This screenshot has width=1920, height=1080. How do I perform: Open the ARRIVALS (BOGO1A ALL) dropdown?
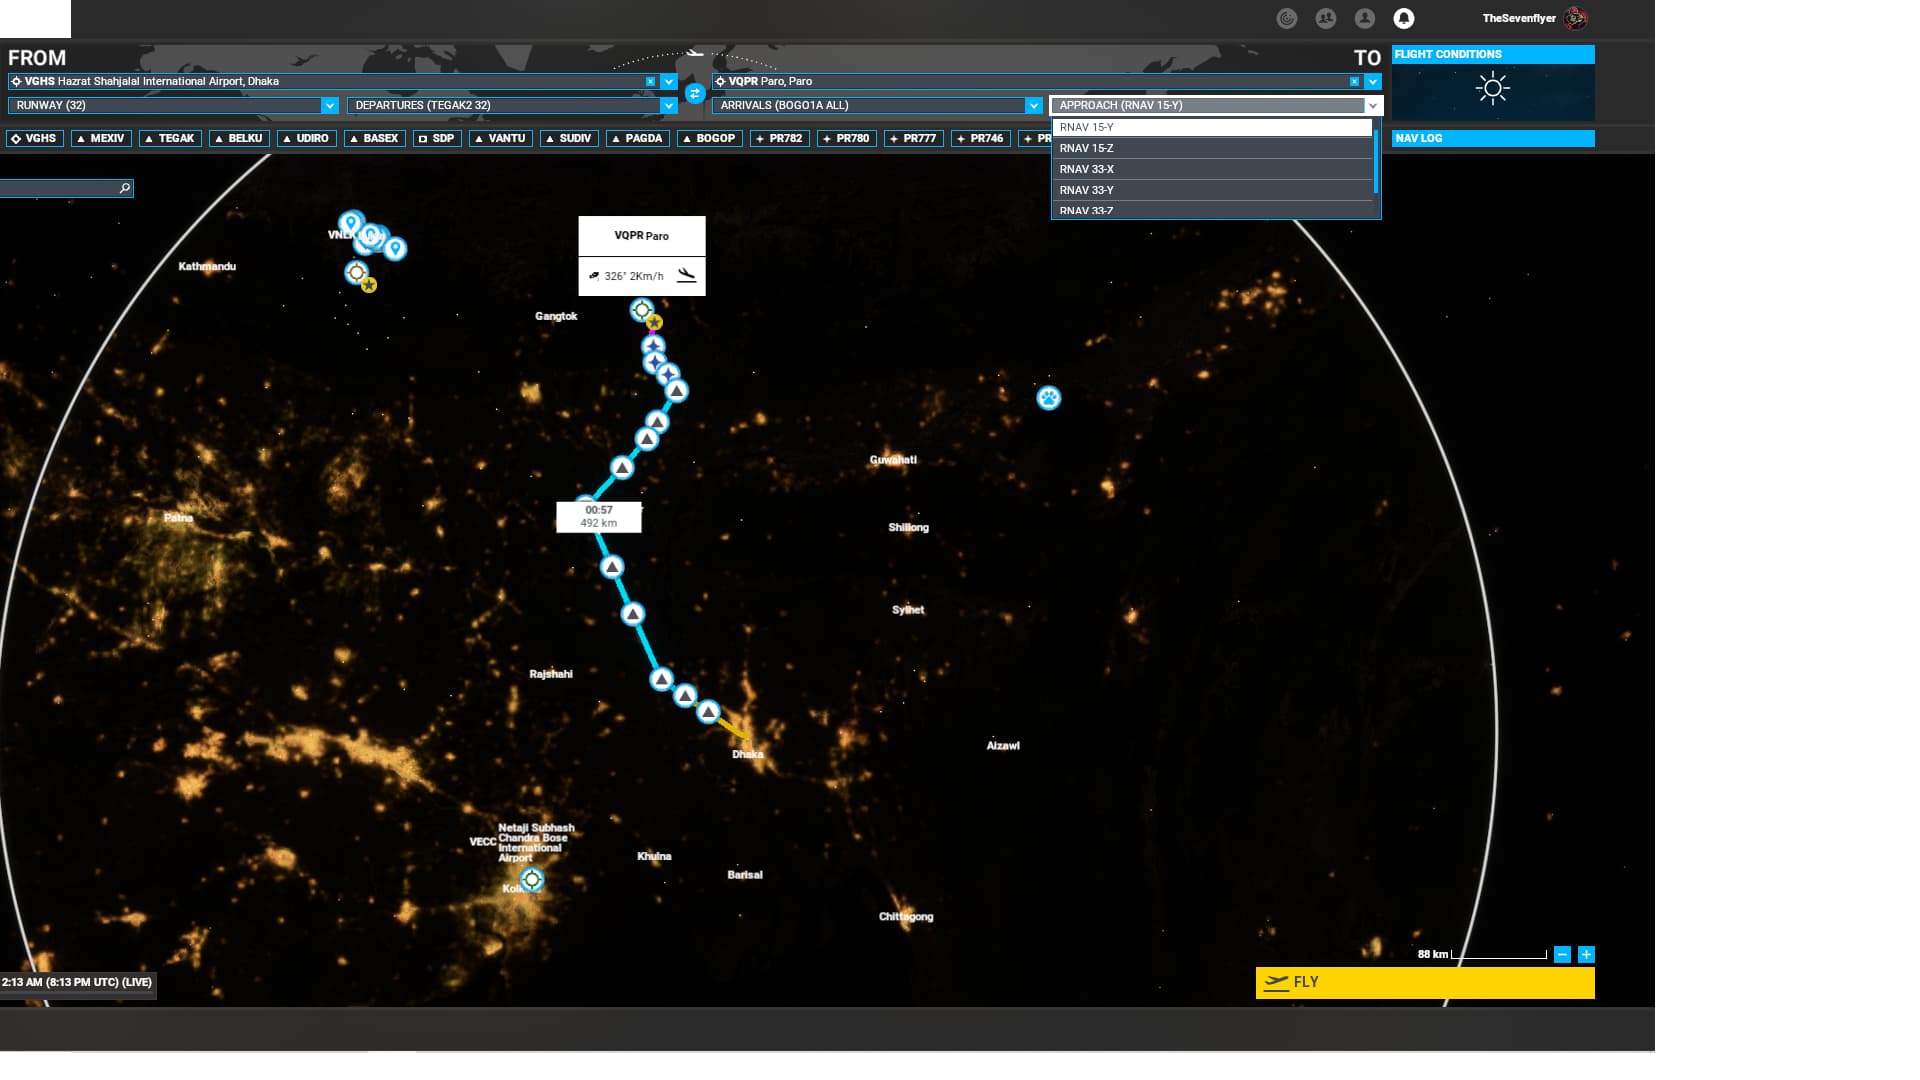pos(1033,105)
